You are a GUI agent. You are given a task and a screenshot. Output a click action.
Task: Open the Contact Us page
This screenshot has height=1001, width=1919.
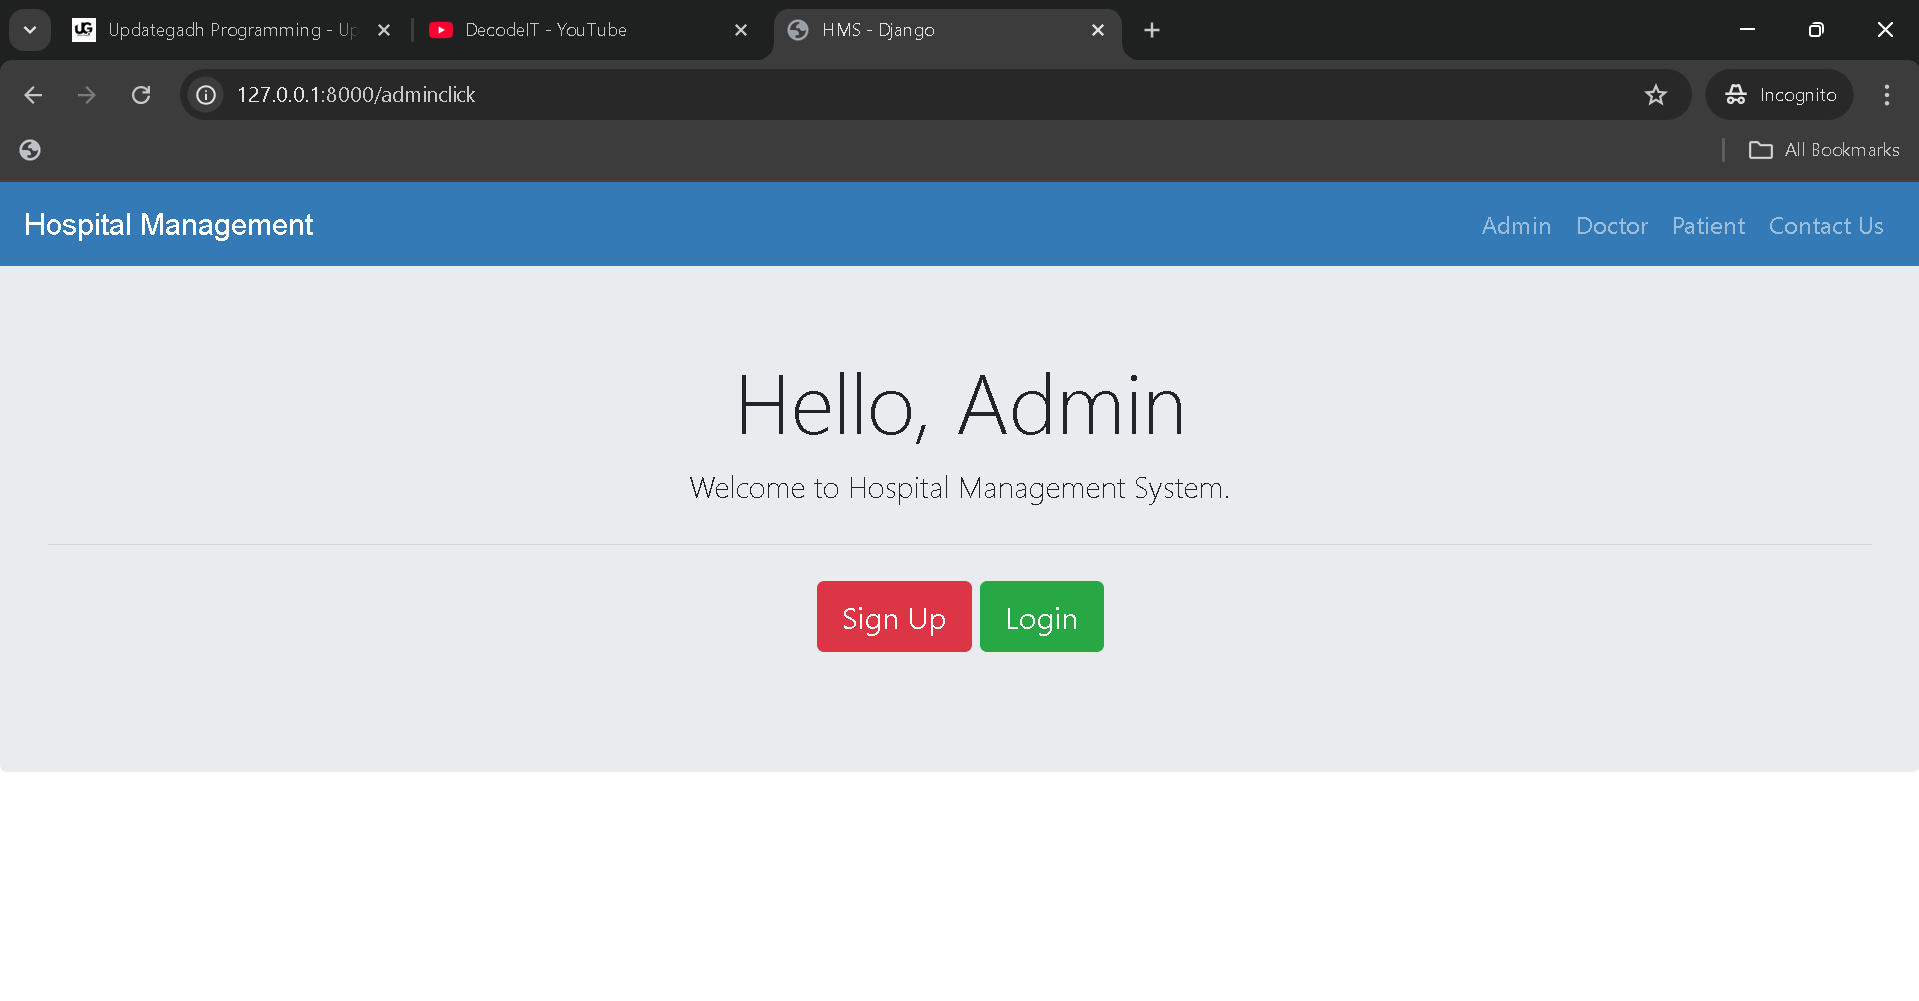[1825, 226]
